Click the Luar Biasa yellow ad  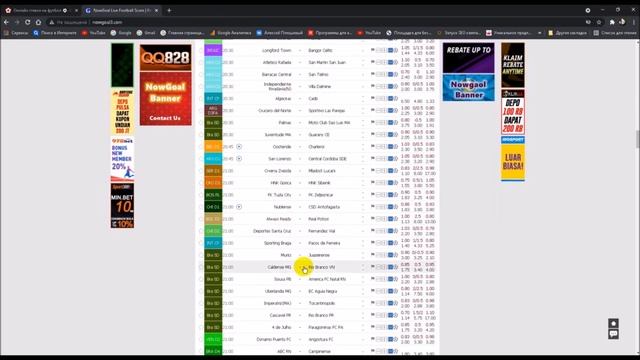click(513, 162)
